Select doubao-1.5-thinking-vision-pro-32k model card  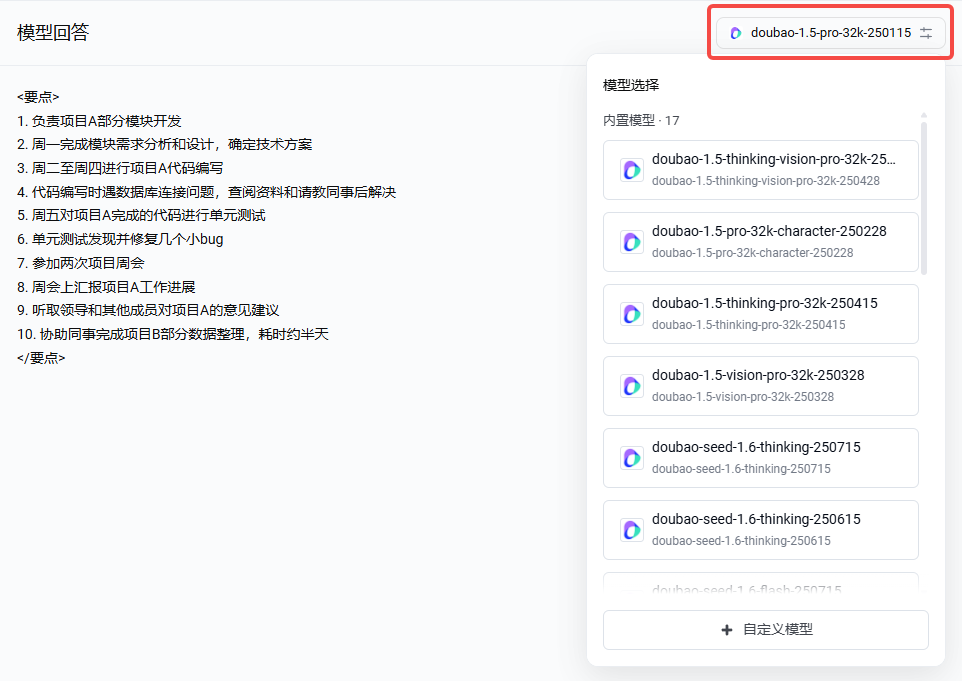(x=760, y=170)
